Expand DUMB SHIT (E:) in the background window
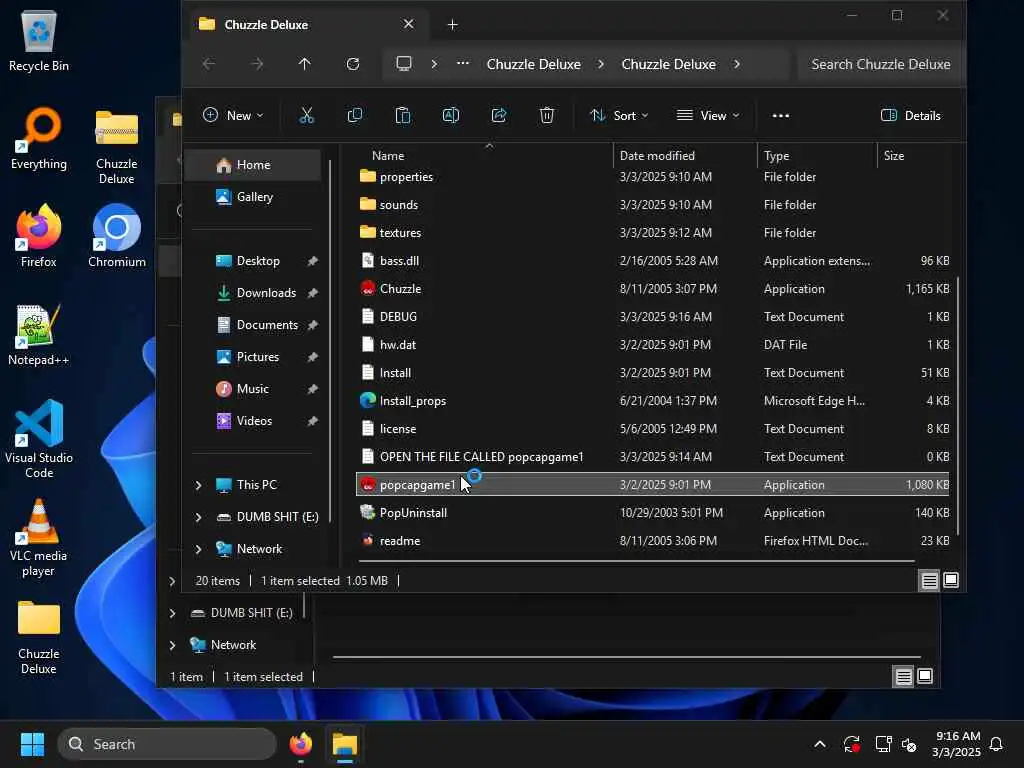Image resolution: width=1024 pixels, height=768 pixels. 172,613
